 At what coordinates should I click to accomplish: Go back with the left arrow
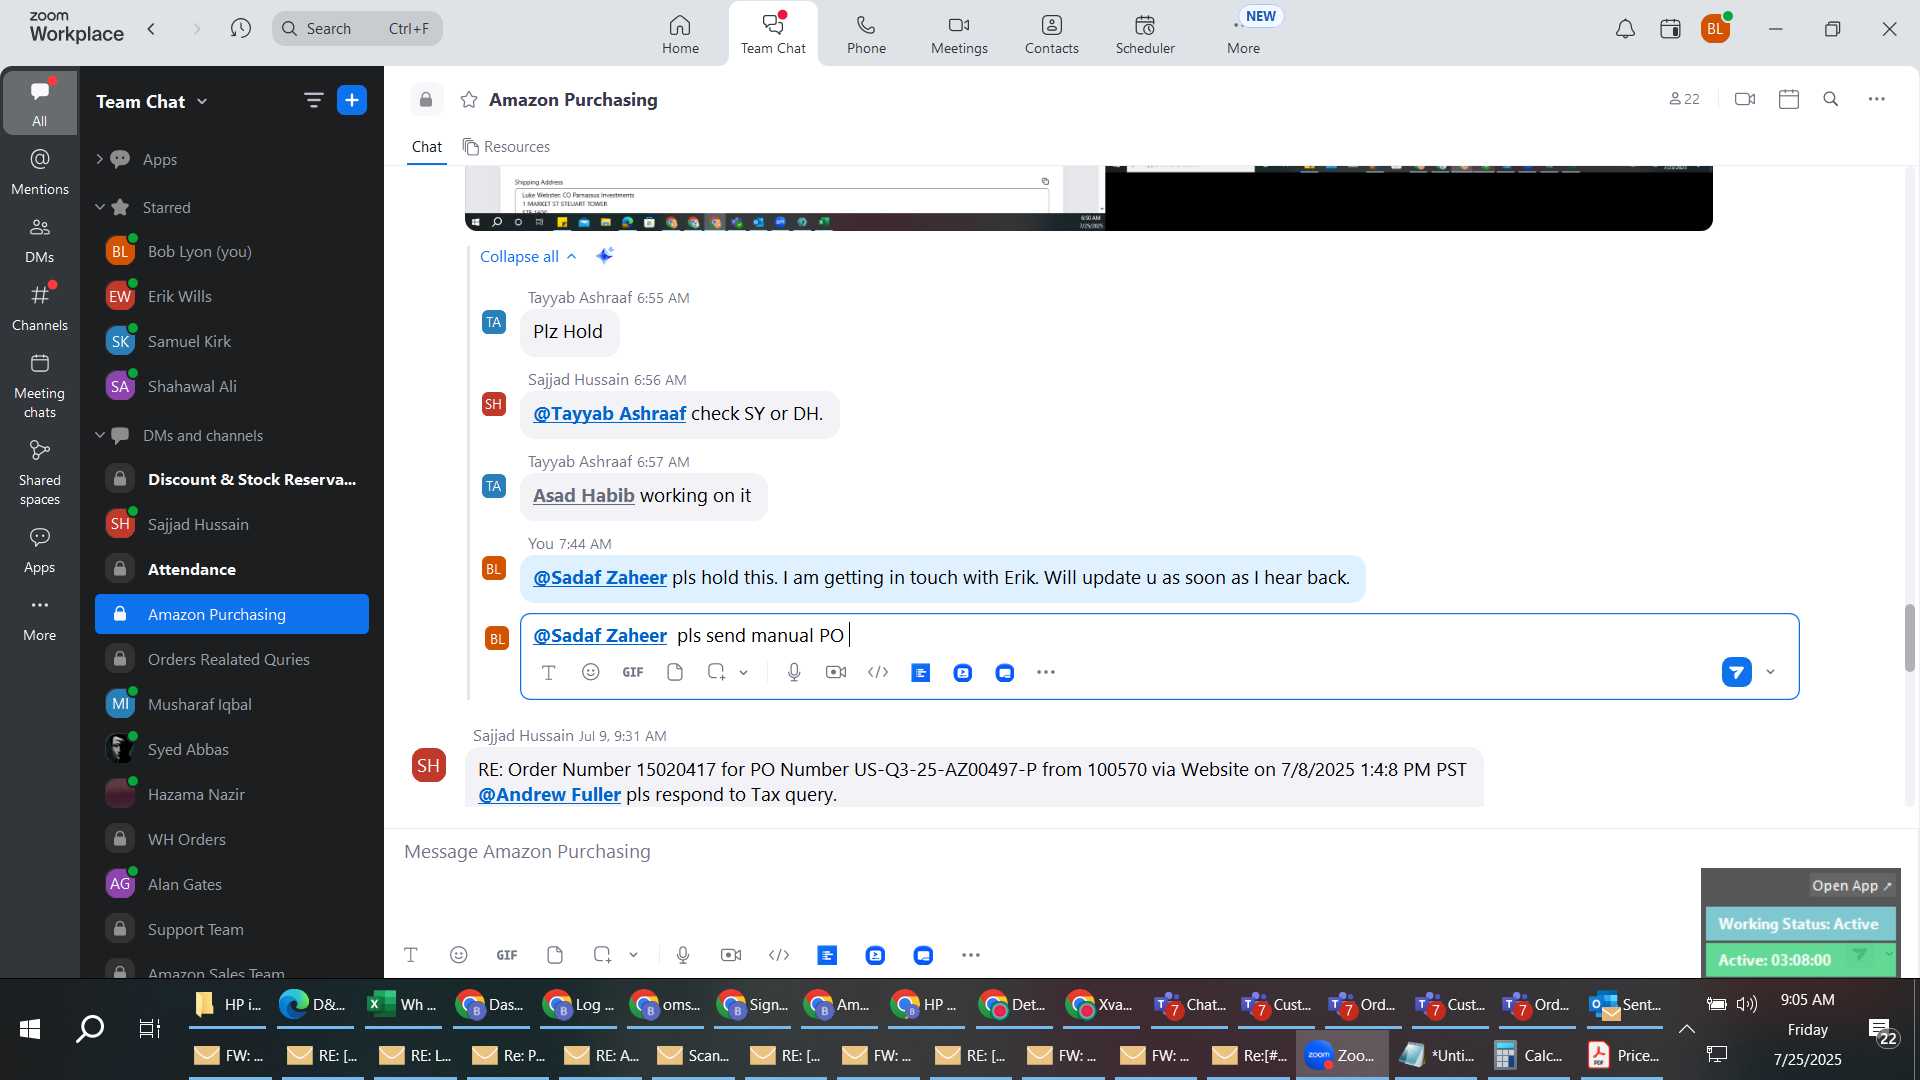151,28
